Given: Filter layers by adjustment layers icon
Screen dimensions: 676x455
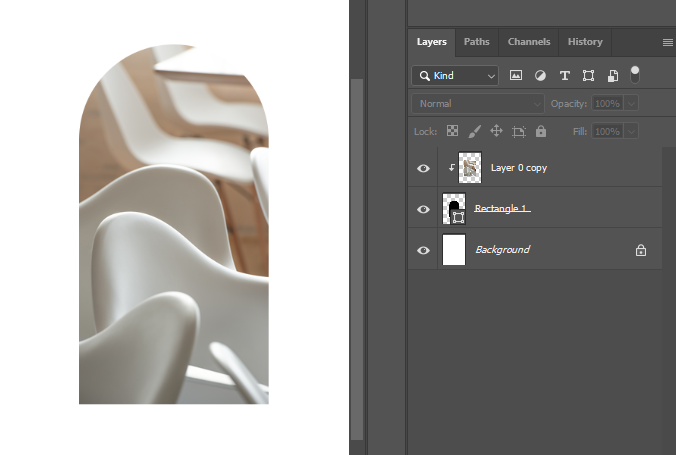Looking at the screenshot, I should (540, 76).
